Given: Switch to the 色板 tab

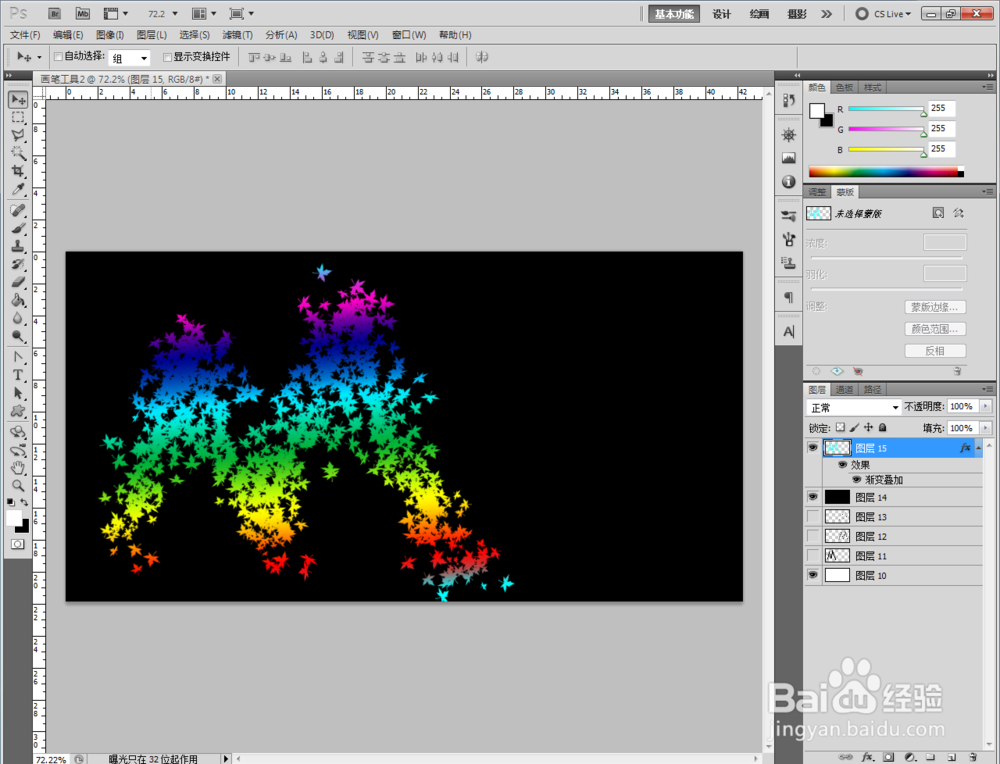Looking at the screenshot, I should pyautogui.click(x=844, y=87).
